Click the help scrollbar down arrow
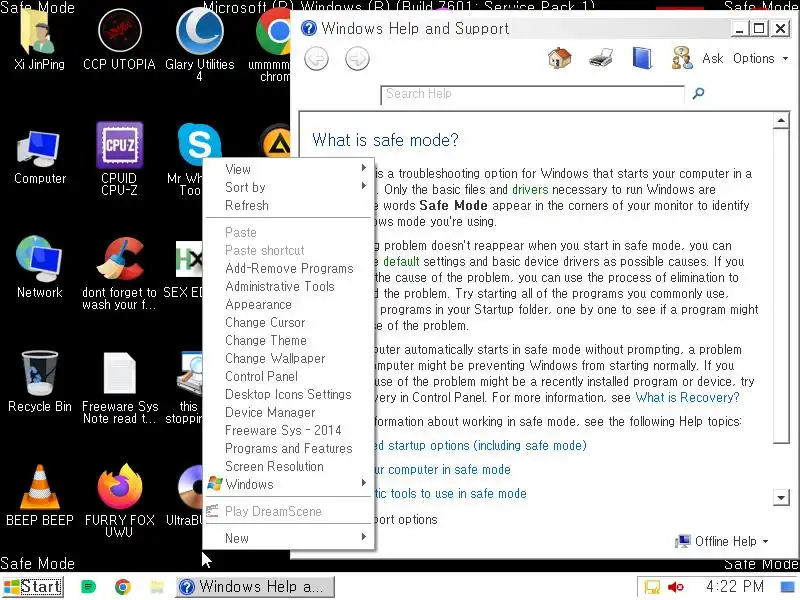Viewport: 800px width, 600px height. (x=781, y=497)
